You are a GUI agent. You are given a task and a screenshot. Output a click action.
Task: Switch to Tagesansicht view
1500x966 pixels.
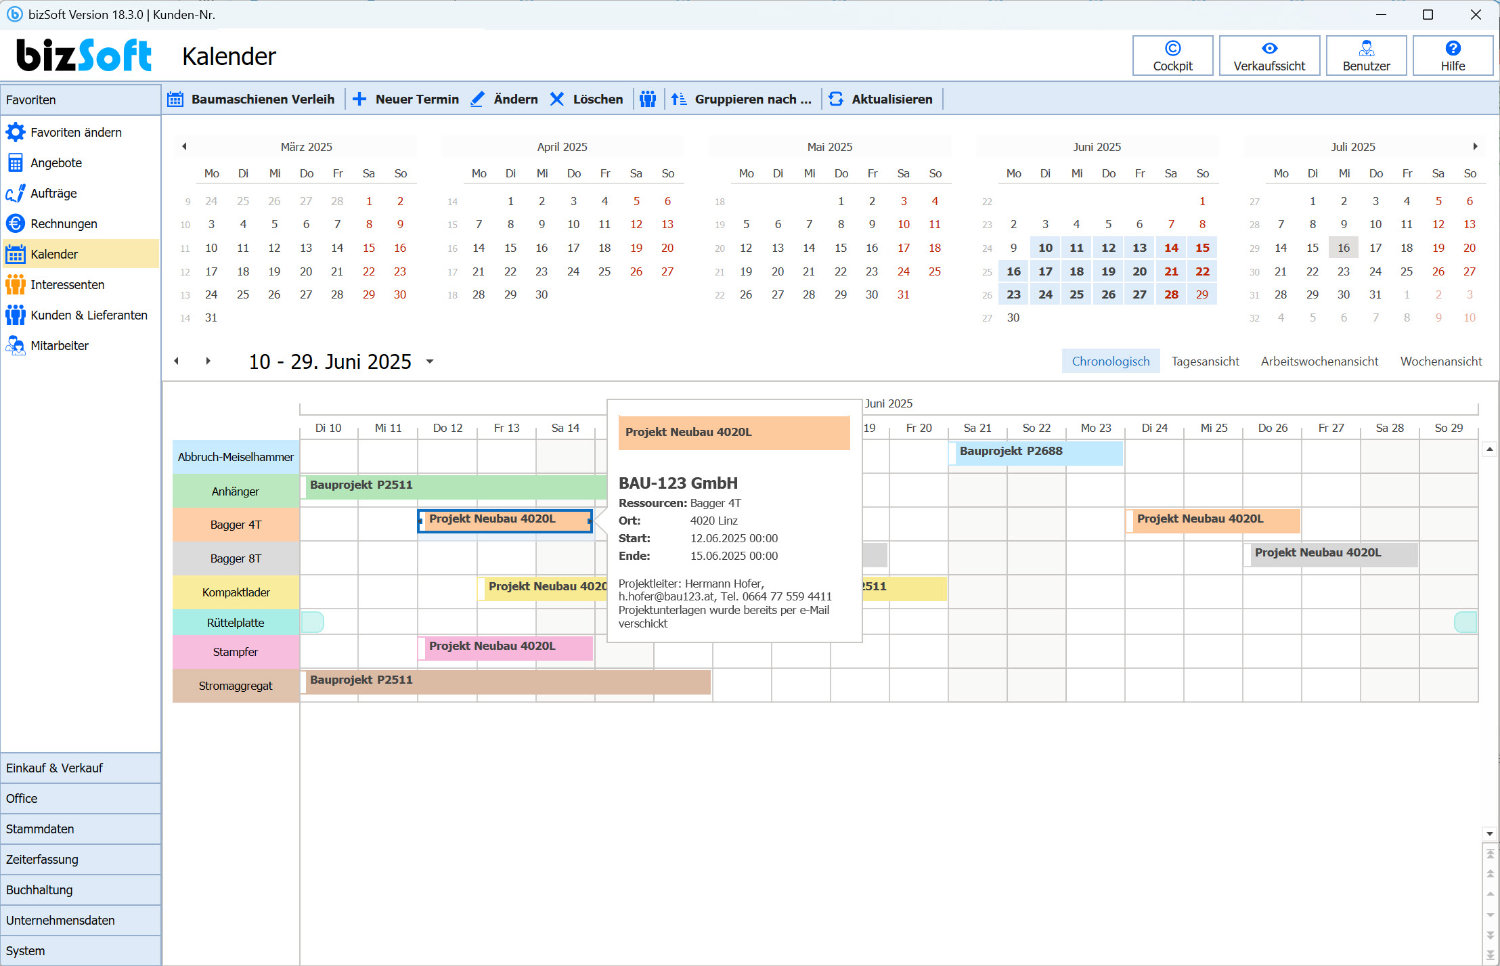1205,362
